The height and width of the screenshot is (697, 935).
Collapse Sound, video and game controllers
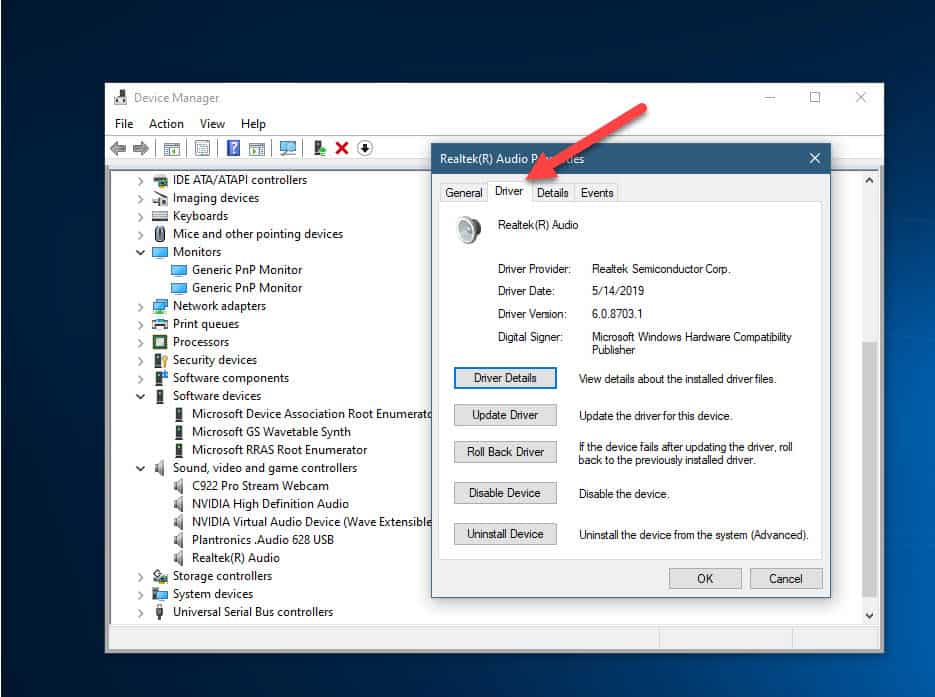140,469
